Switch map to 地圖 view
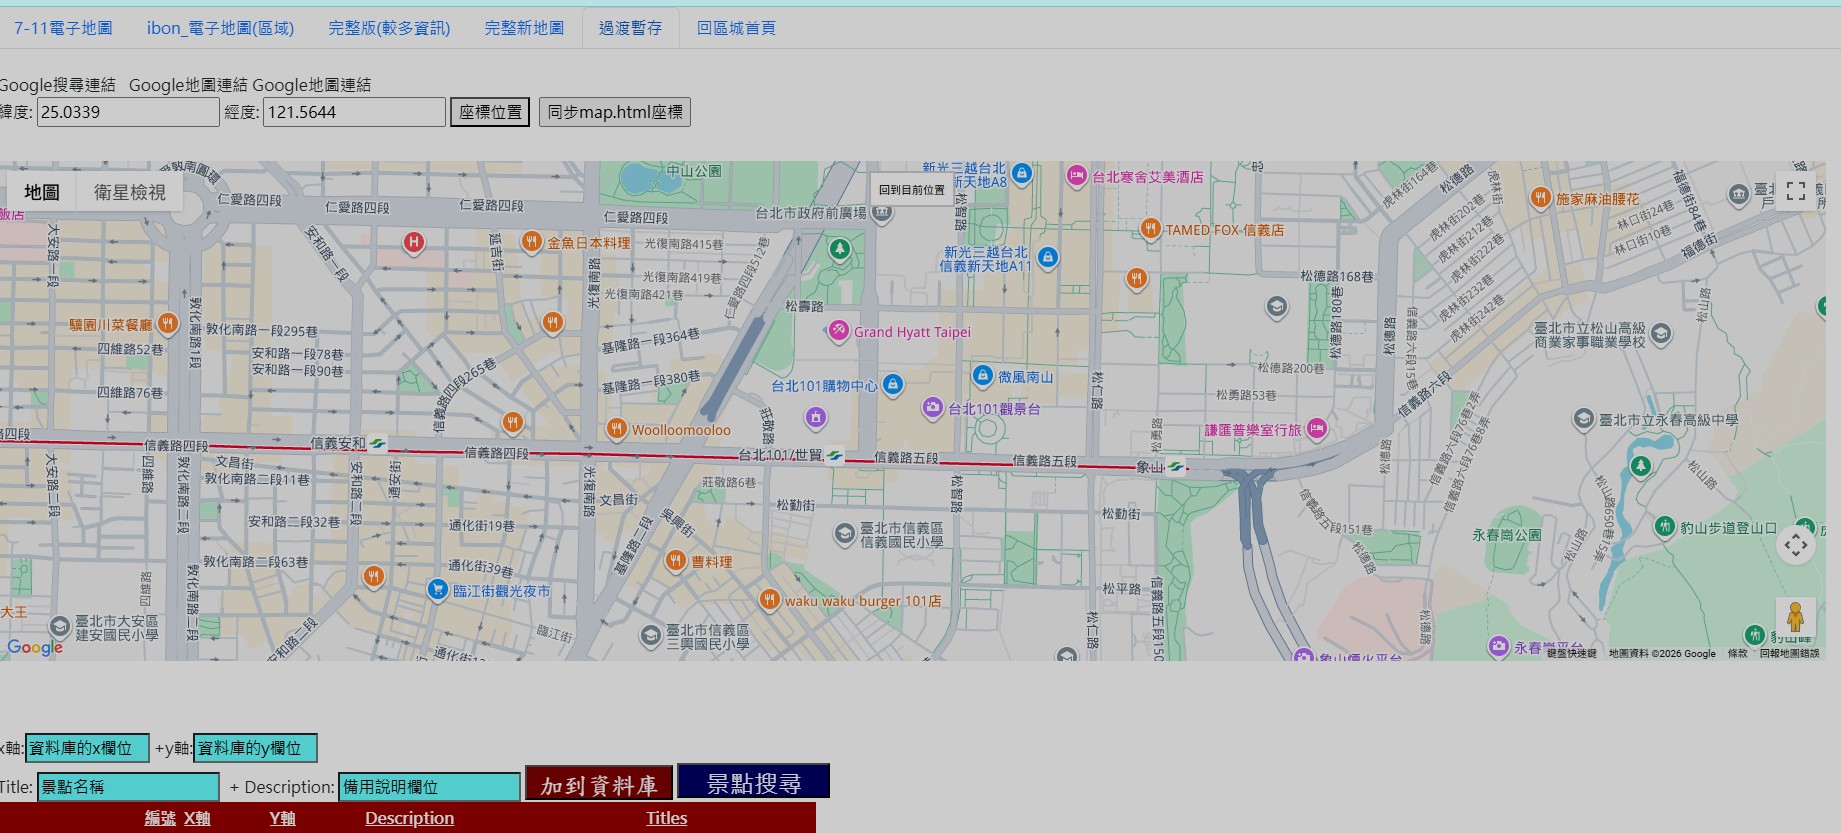The width and height of the screenshot is (1841, 833). tap(42, 192)
